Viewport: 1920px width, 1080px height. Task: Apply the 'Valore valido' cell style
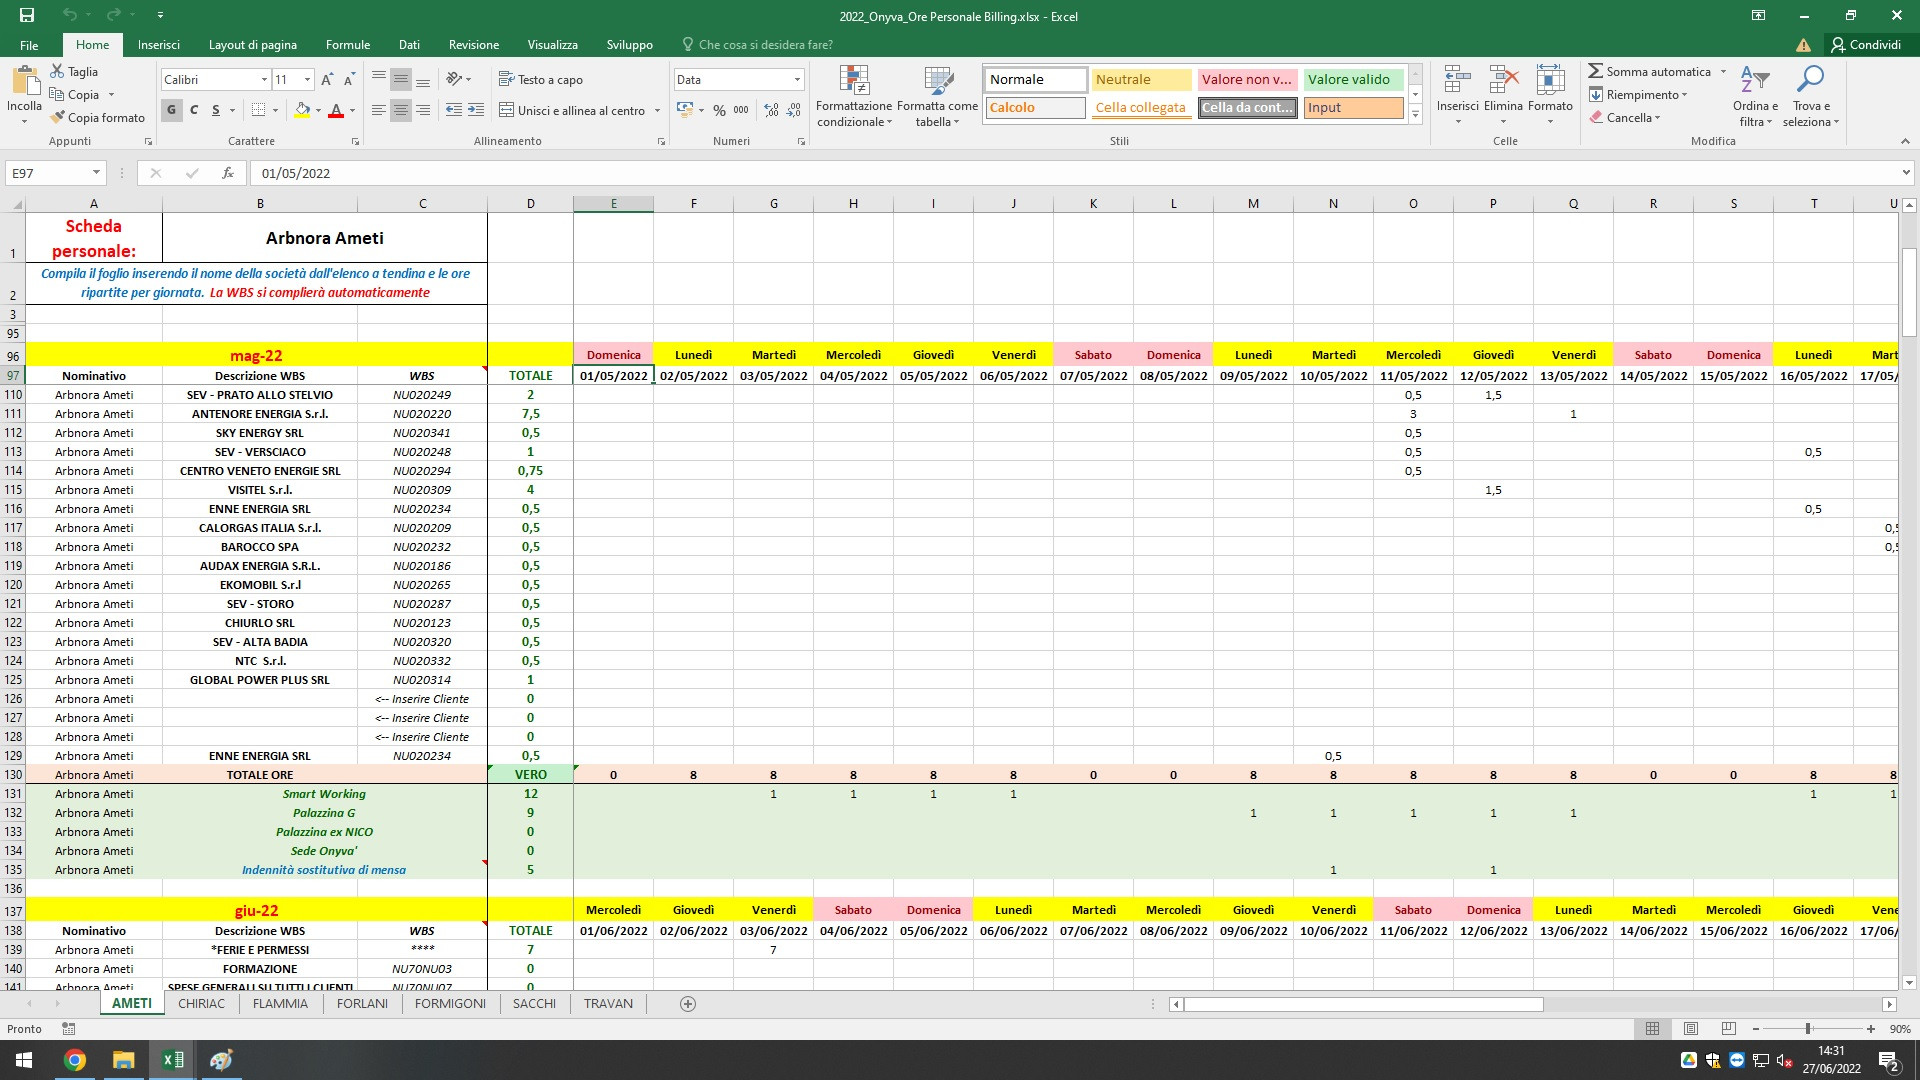click(x=1352, y=79)
